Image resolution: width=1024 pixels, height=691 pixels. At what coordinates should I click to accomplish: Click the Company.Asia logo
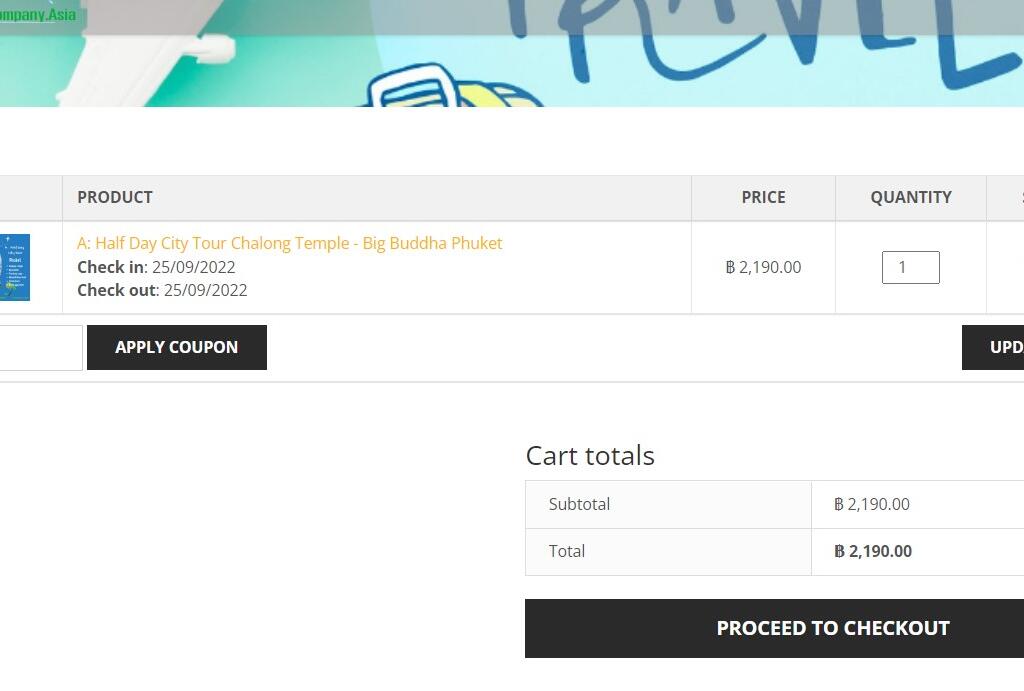click(x=40, y=15)
